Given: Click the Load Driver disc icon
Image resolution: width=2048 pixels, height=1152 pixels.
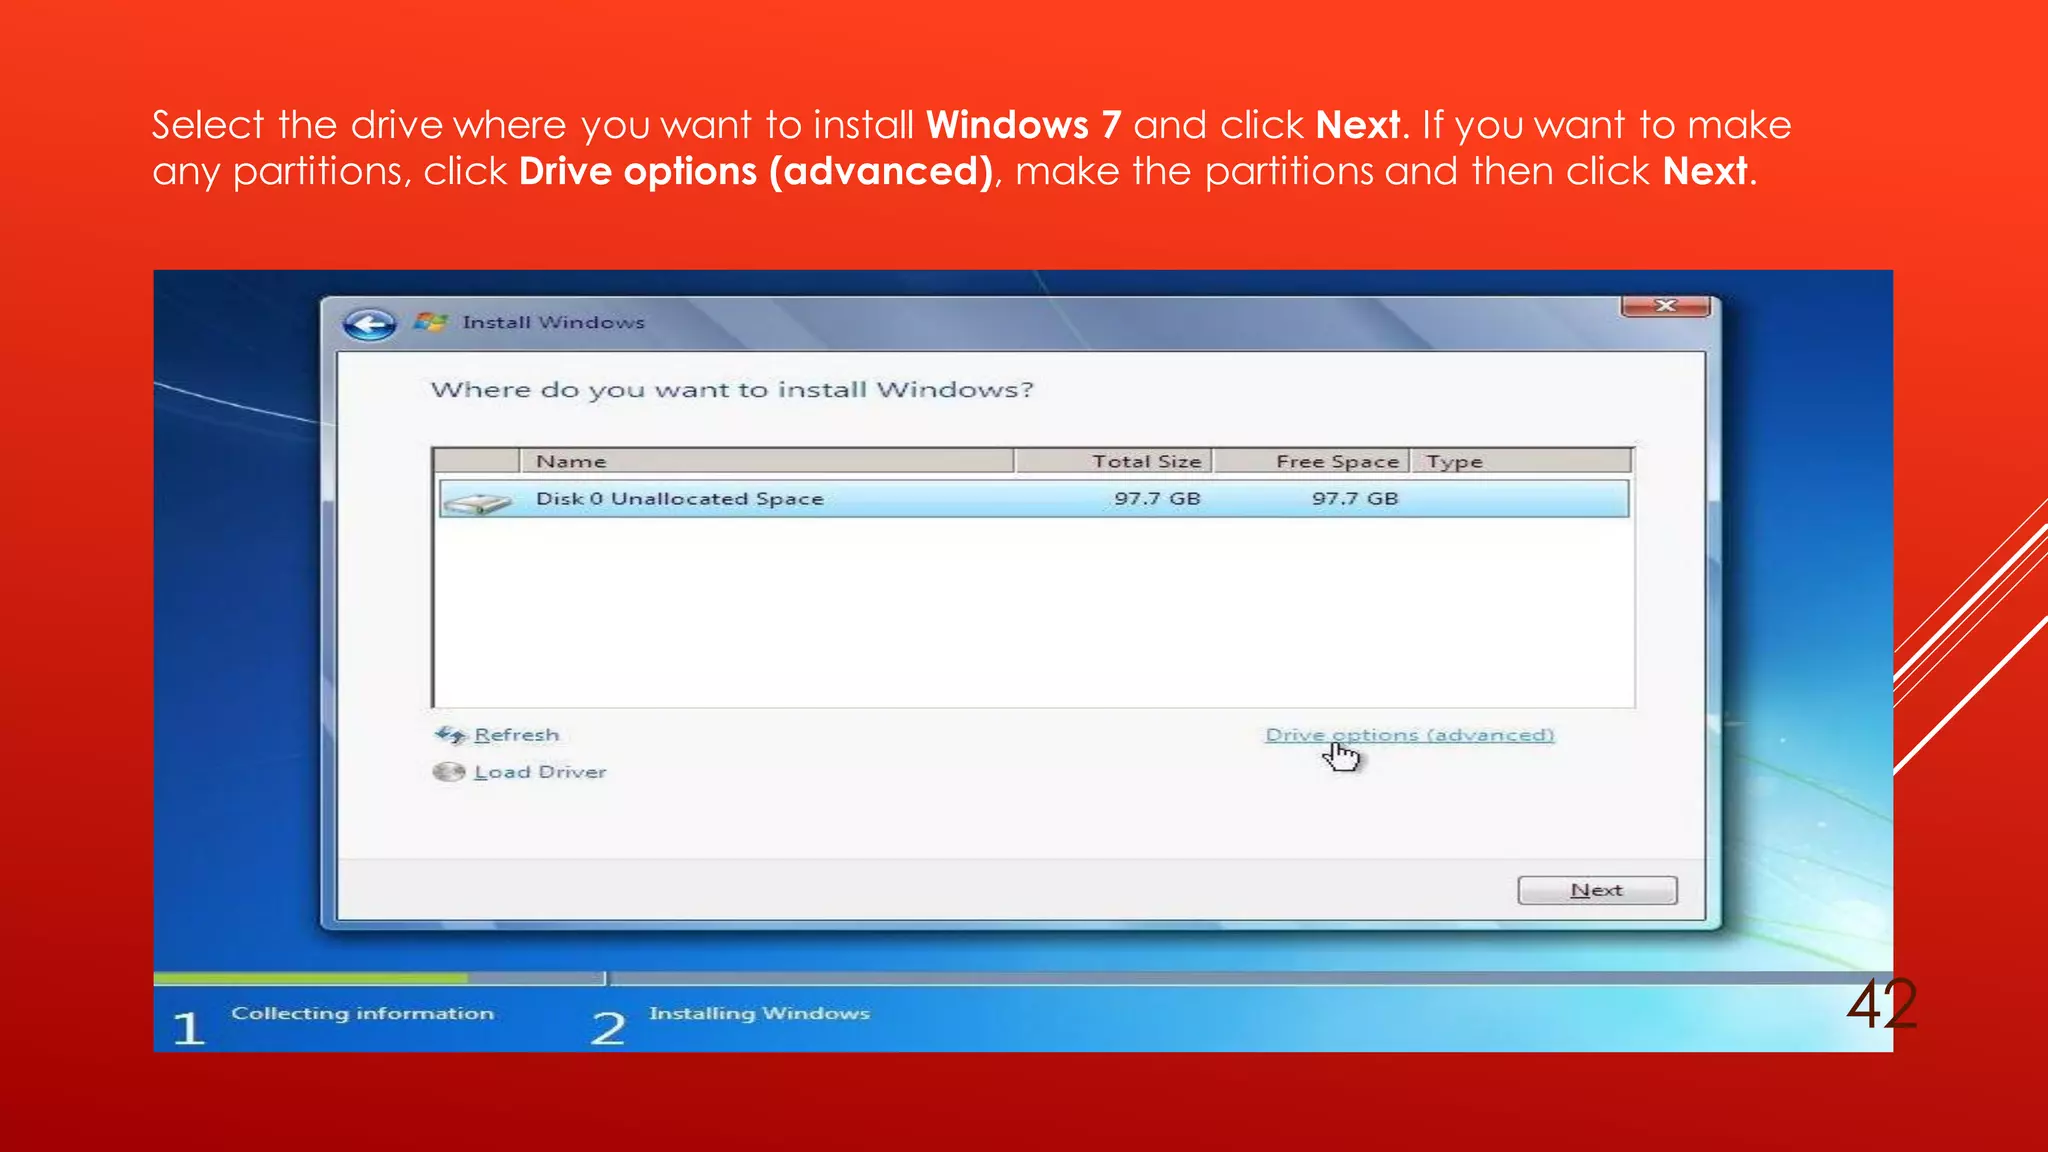Looking at the screenshot, I should [x=449, y=772].
